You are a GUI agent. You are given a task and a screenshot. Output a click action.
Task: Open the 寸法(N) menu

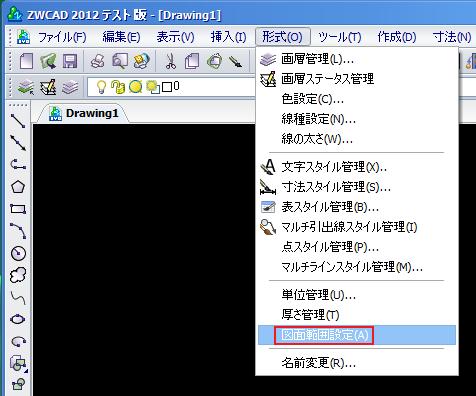(x=452, y=37)
